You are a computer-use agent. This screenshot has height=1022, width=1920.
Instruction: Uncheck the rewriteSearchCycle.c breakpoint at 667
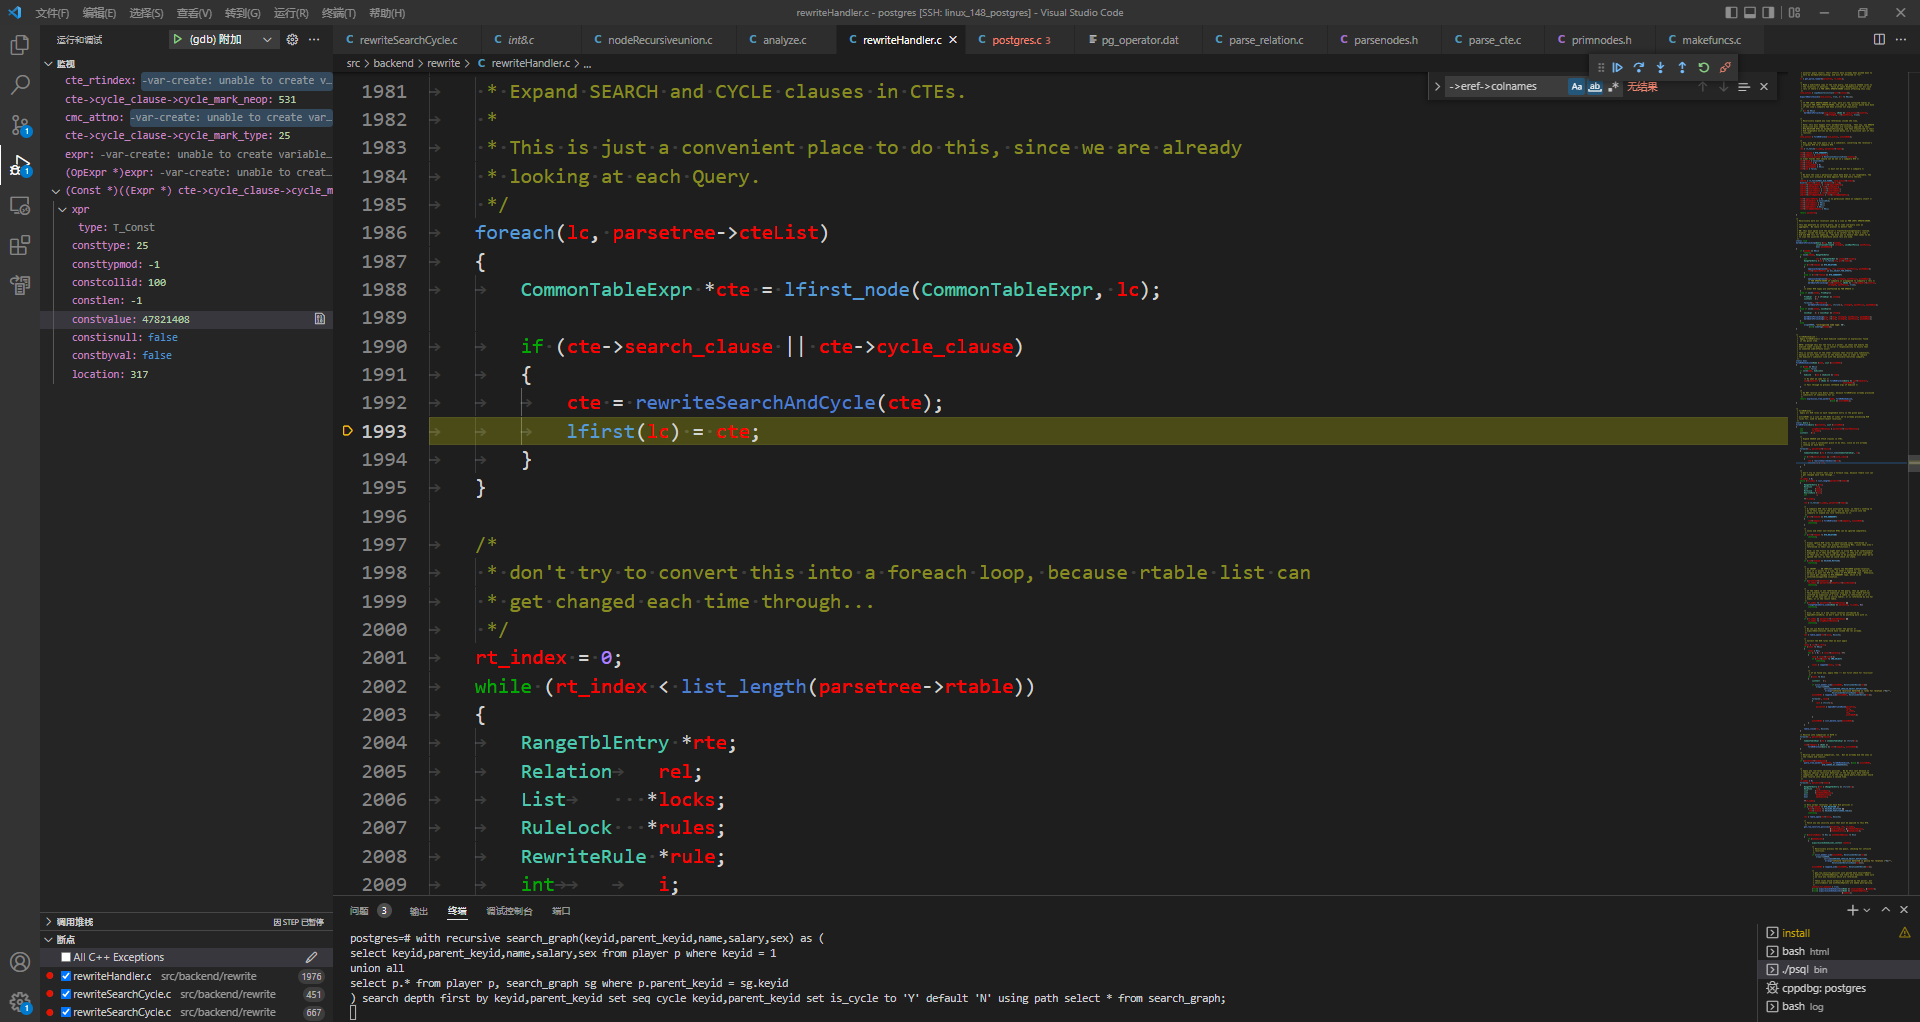coord(66,1012)
